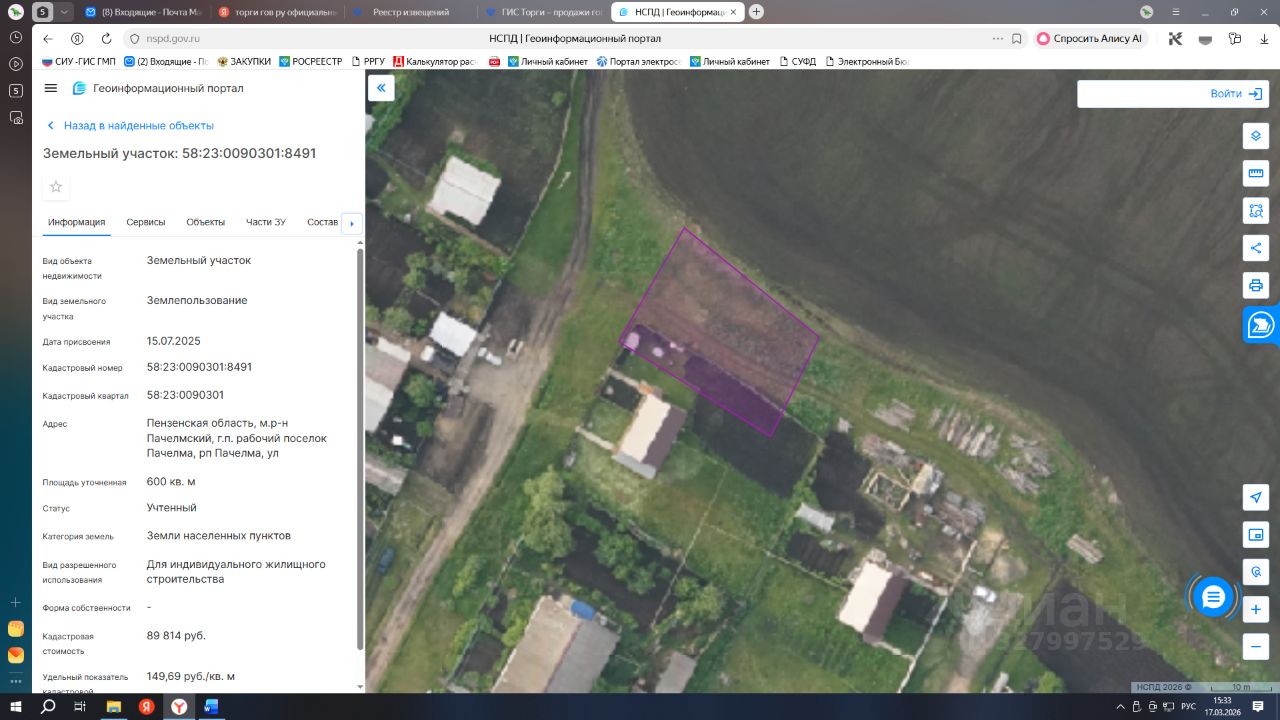Open browser downloads
This screenshot has height=720, width=1280.
tap(1264, 39)
